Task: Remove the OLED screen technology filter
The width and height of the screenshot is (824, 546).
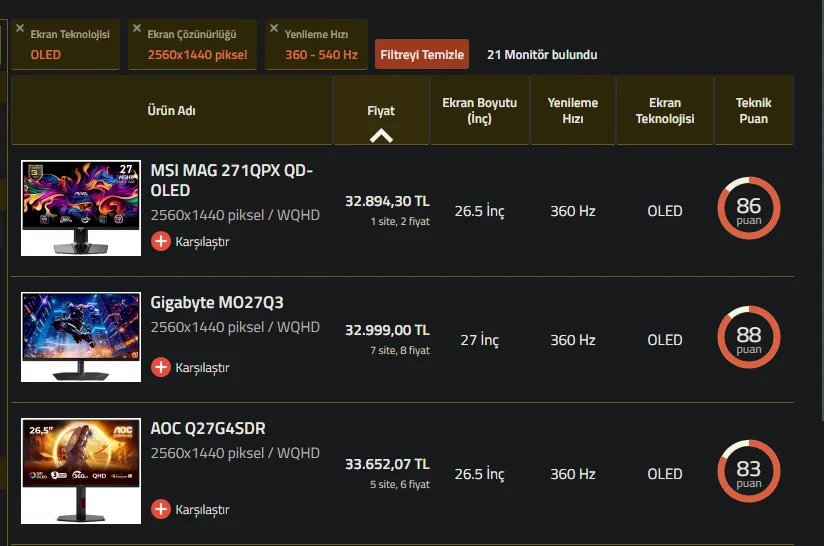Action: coord(20,29)
